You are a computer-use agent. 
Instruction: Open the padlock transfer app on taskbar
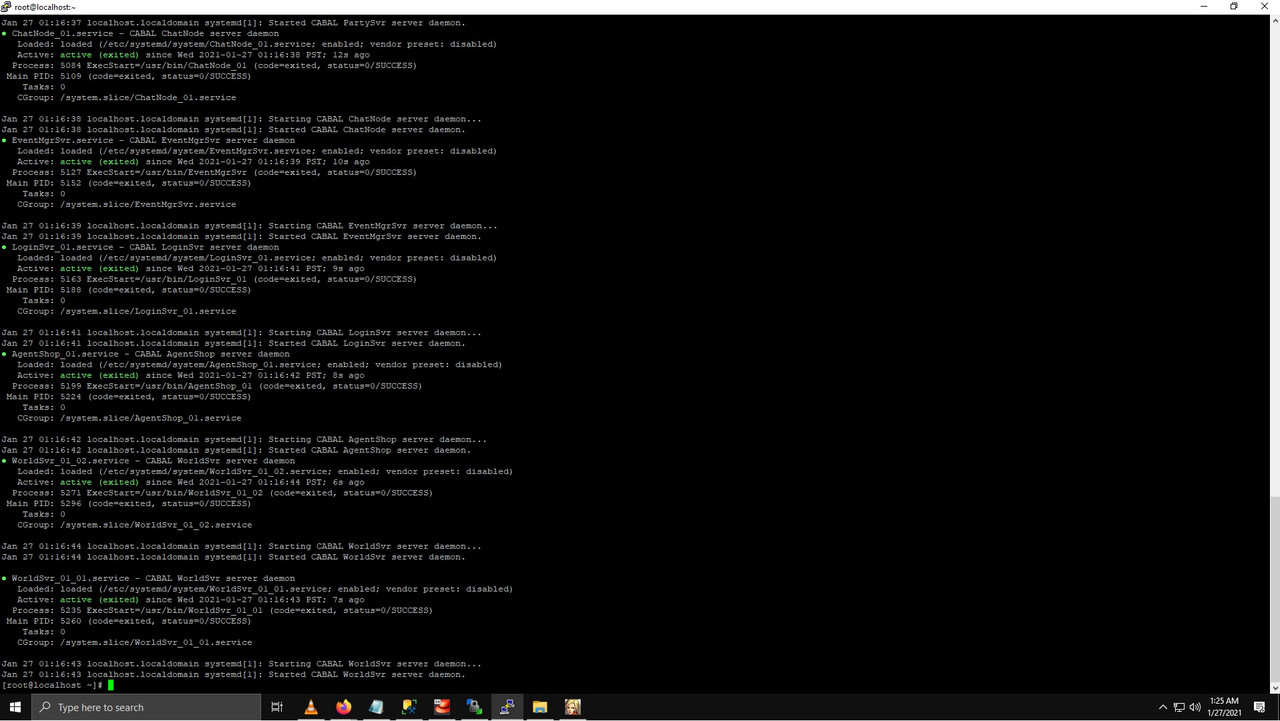(x=474, y=707)
